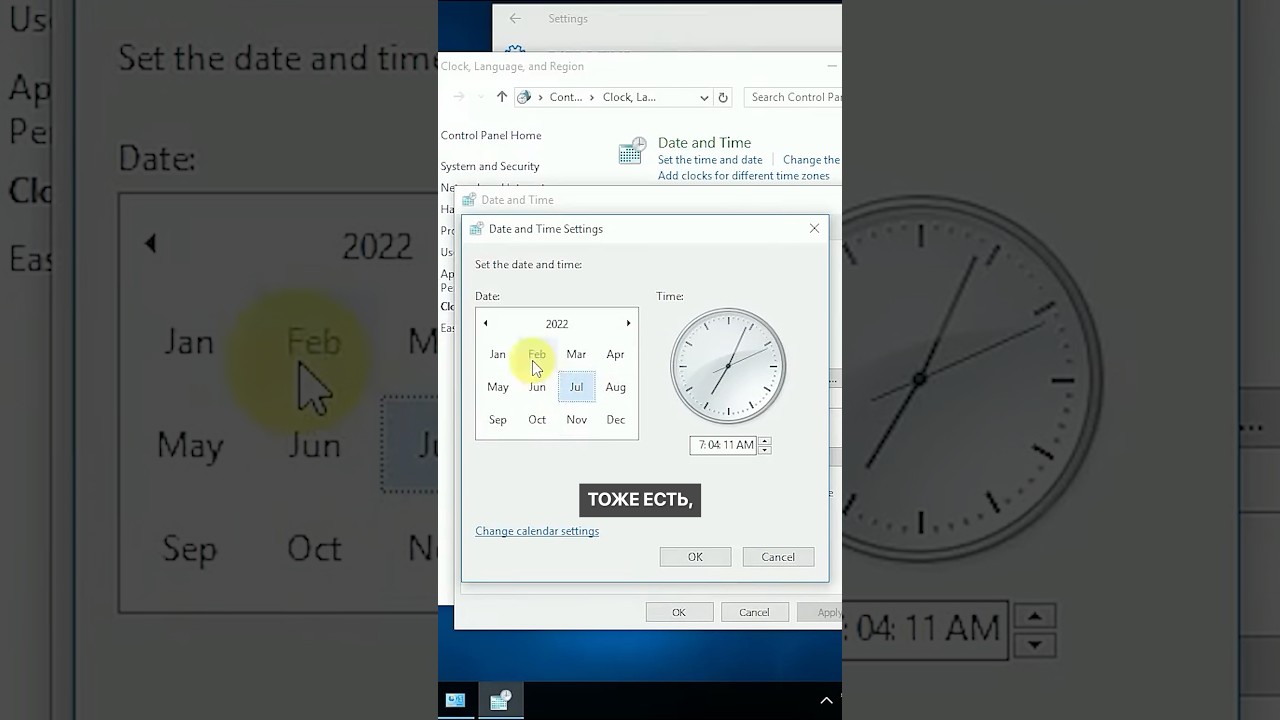Select Nov in the month grid
This screenshot has height=720, width=1280.
[576, 420]
